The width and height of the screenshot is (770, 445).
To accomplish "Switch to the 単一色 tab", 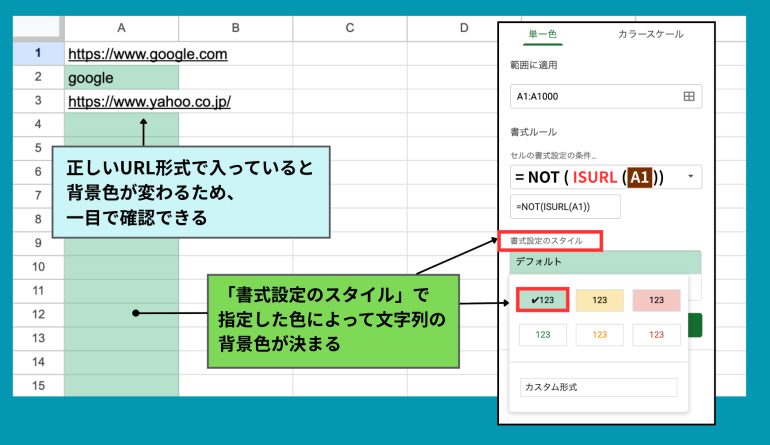I will coord(543,34).
